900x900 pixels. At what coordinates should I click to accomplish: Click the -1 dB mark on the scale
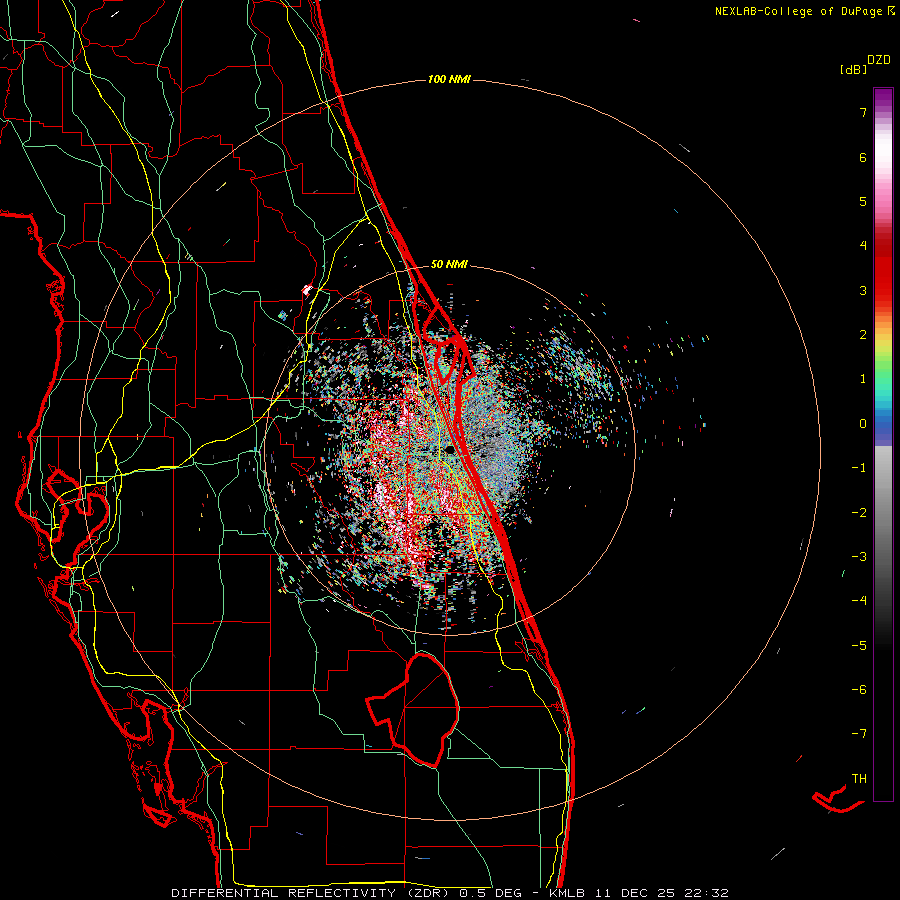pyautogui.click(x=859, y=468)
